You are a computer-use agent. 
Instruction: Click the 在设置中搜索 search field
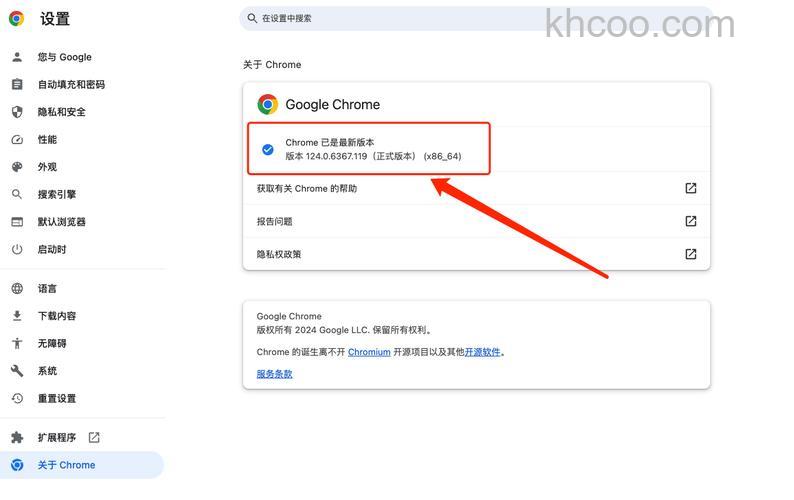click(476, 18)
